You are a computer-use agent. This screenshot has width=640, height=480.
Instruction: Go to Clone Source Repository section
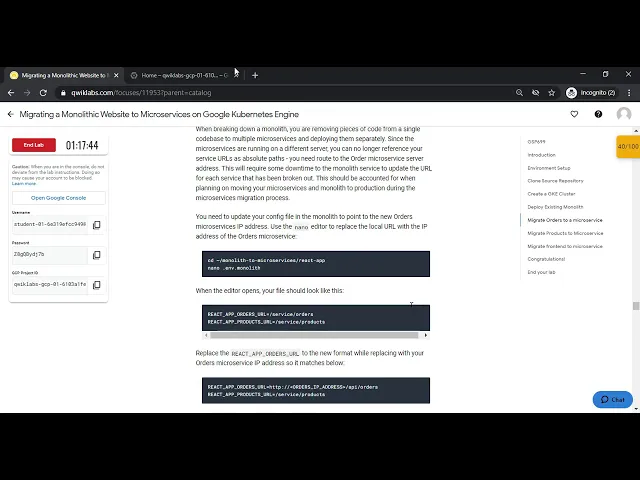click(x=556, y=181)
